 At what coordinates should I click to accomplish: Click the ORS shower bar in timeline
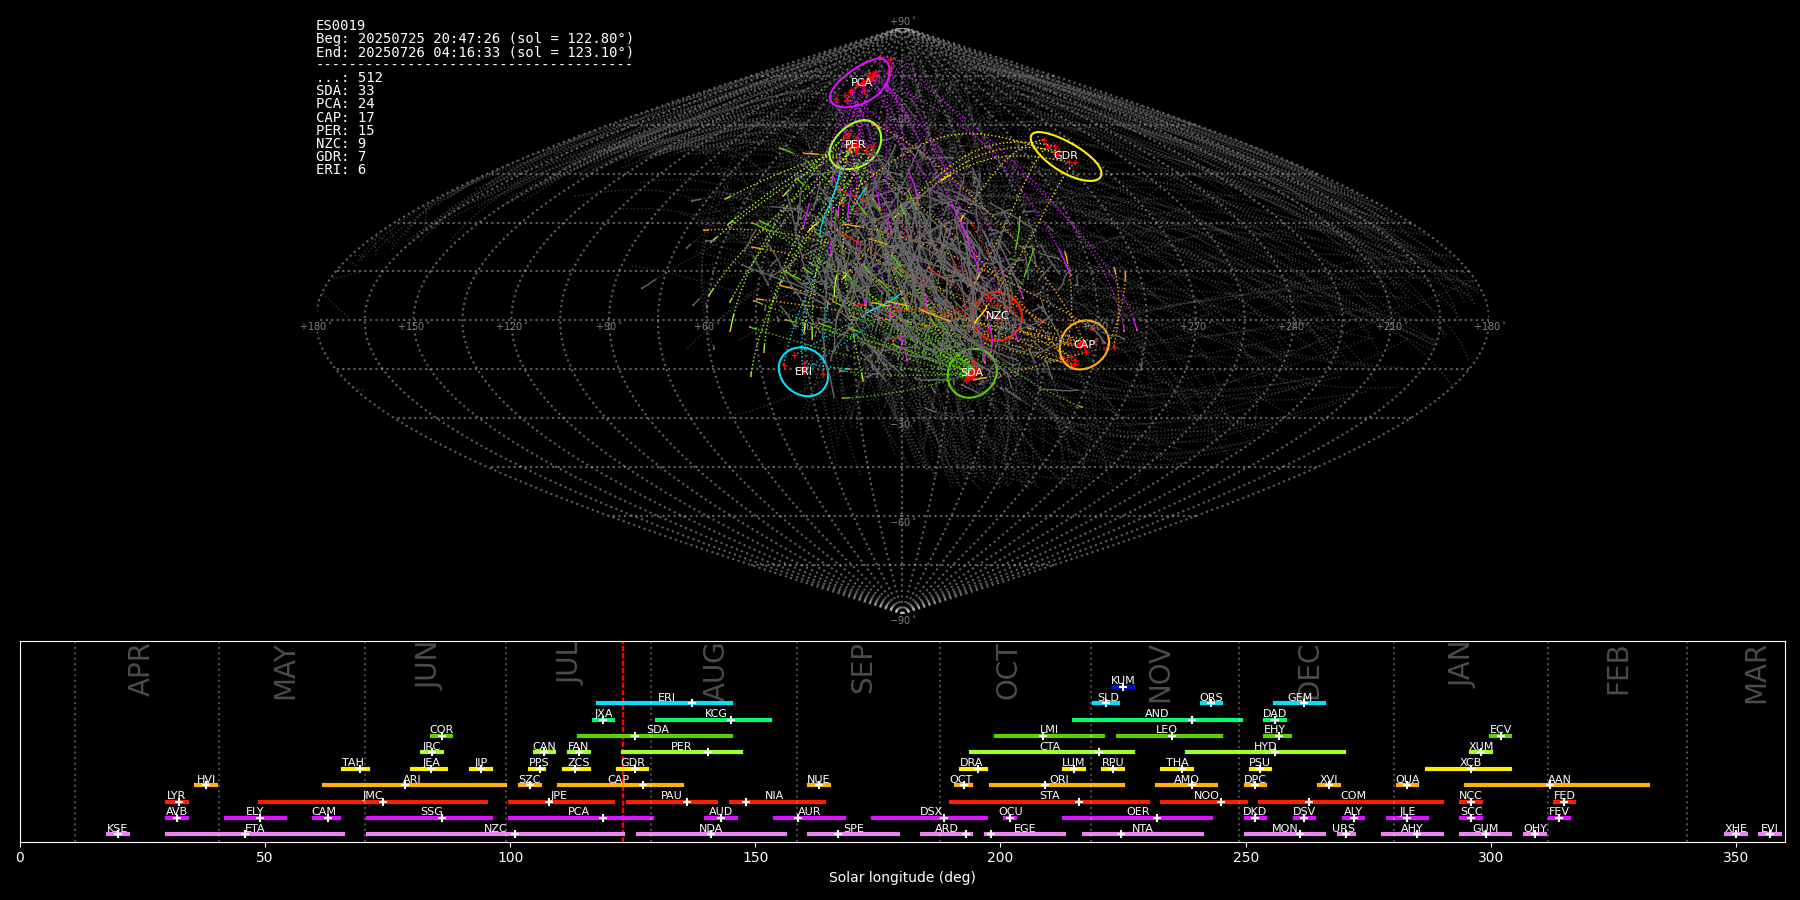(1211, 703)
